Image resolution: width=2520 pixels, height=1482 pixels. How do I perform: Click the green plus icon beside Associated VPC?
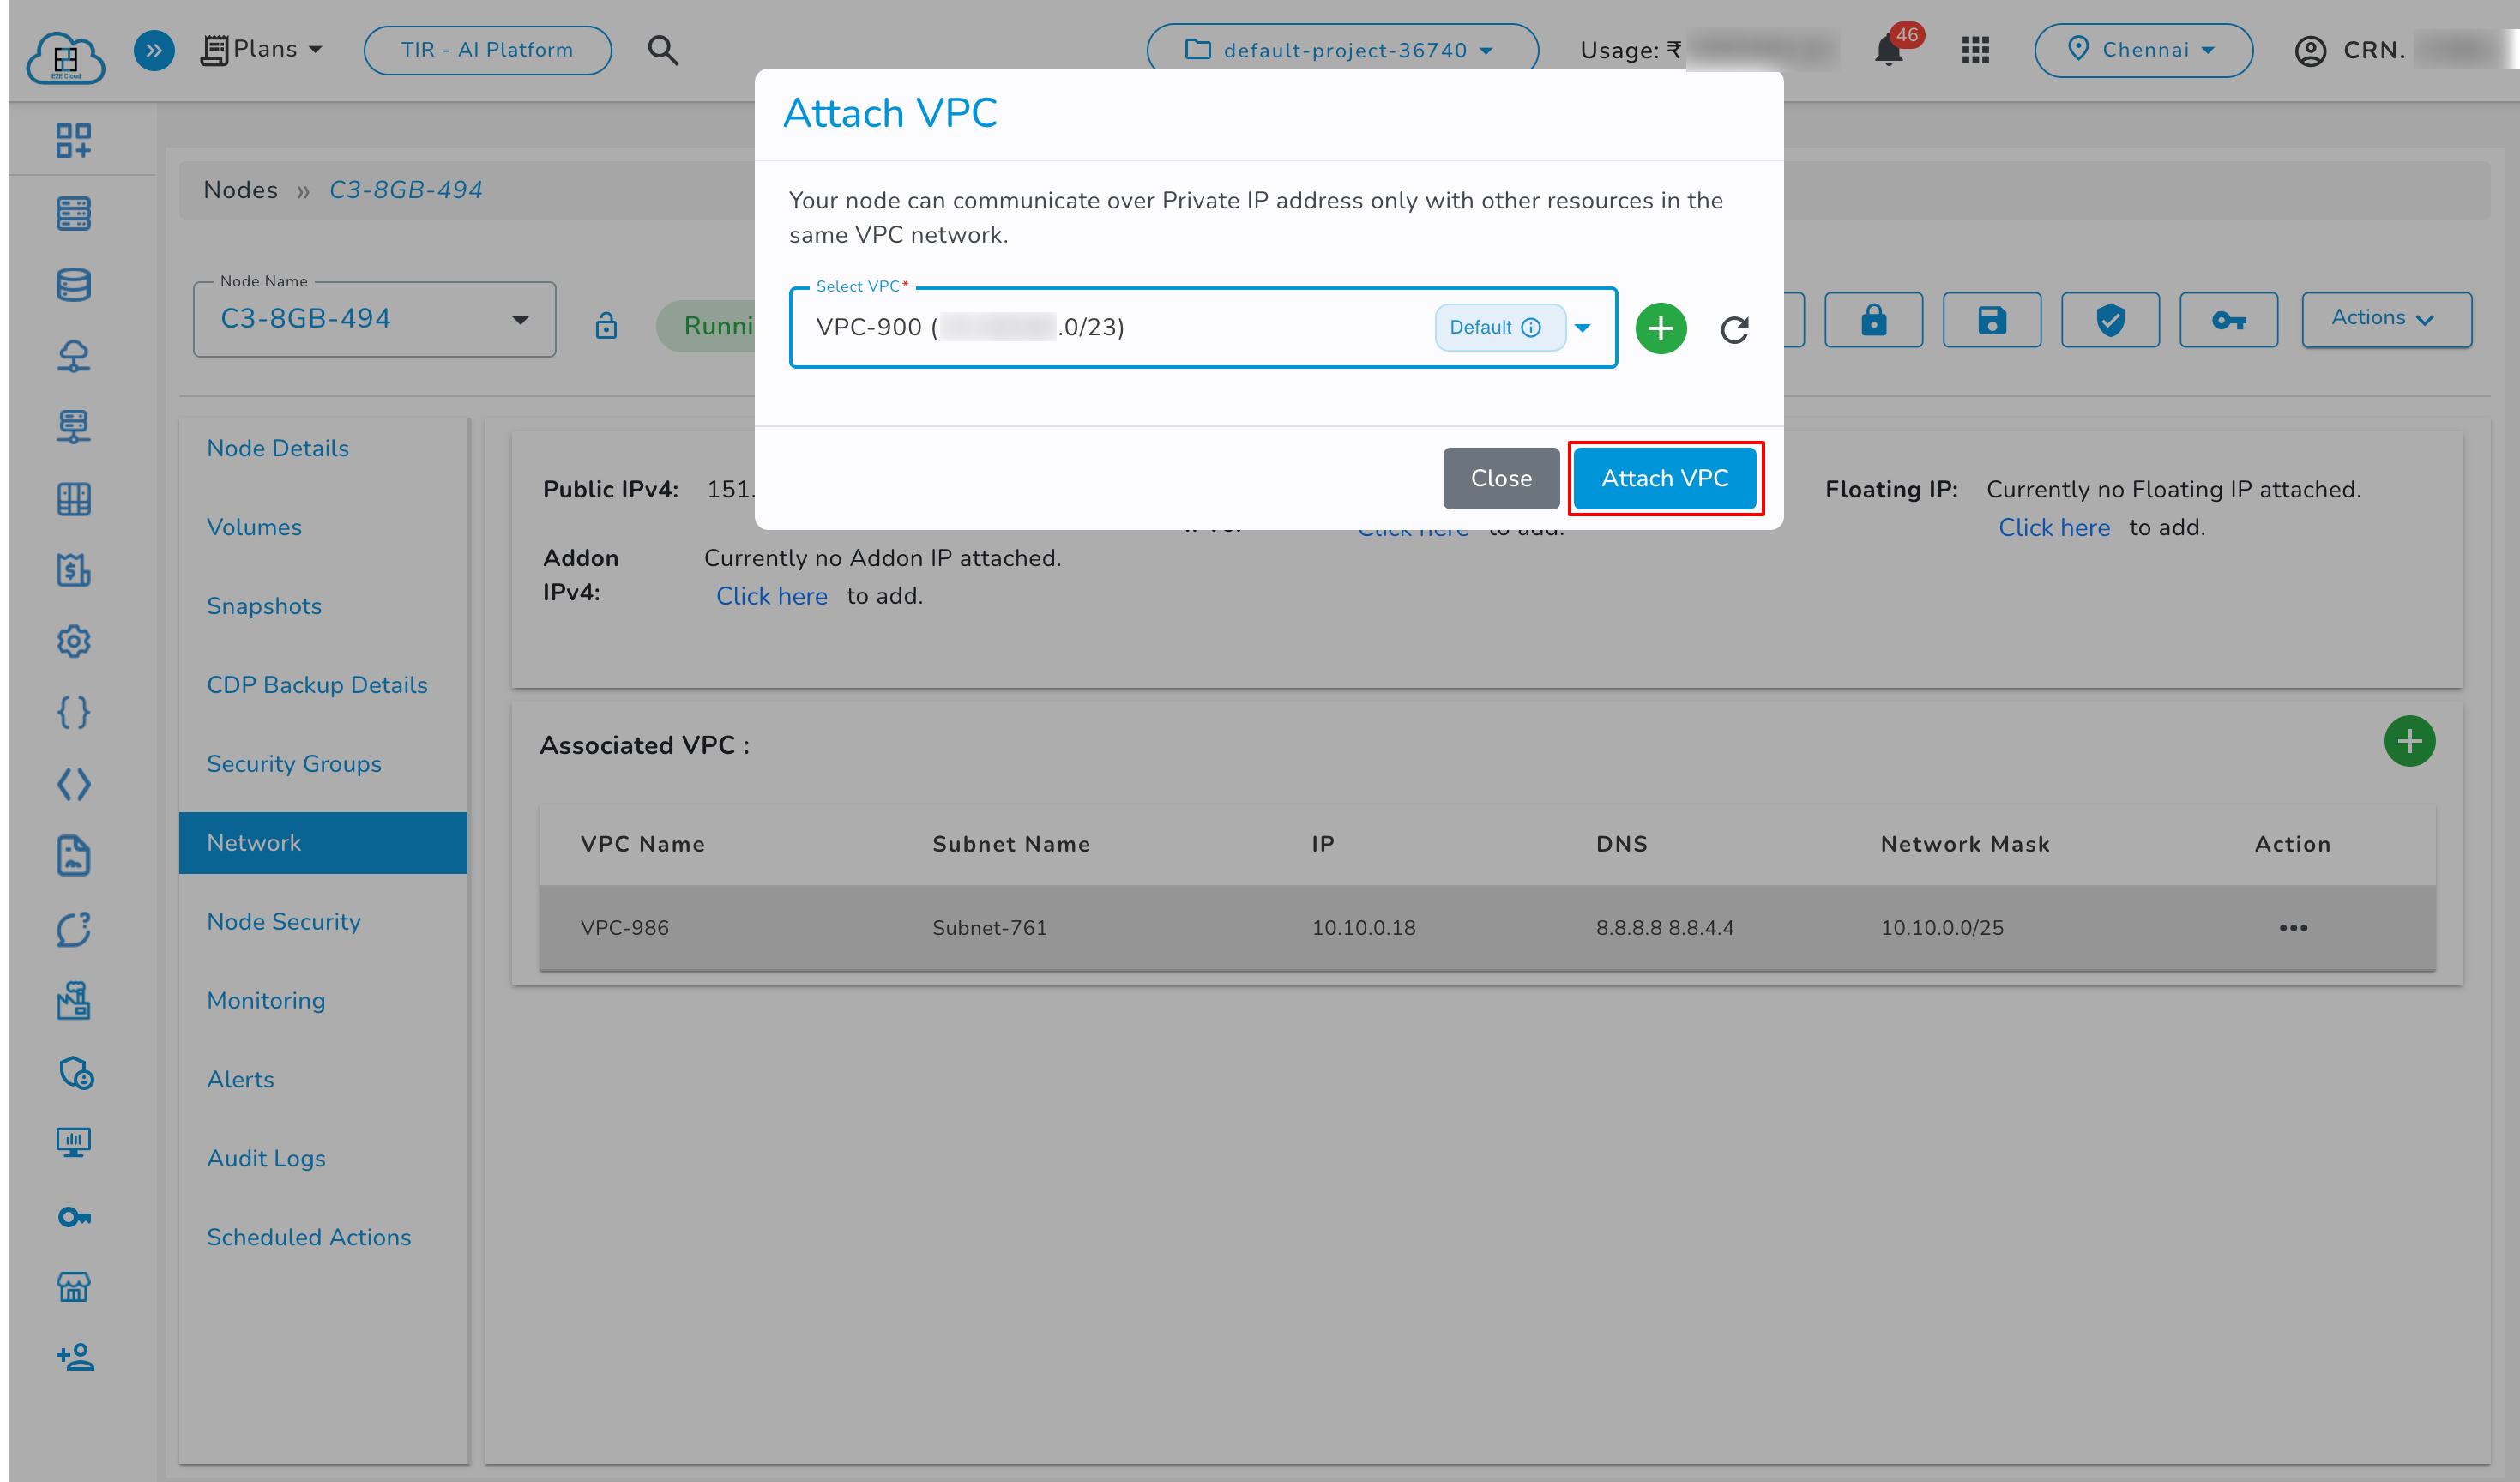point(2409,741)
